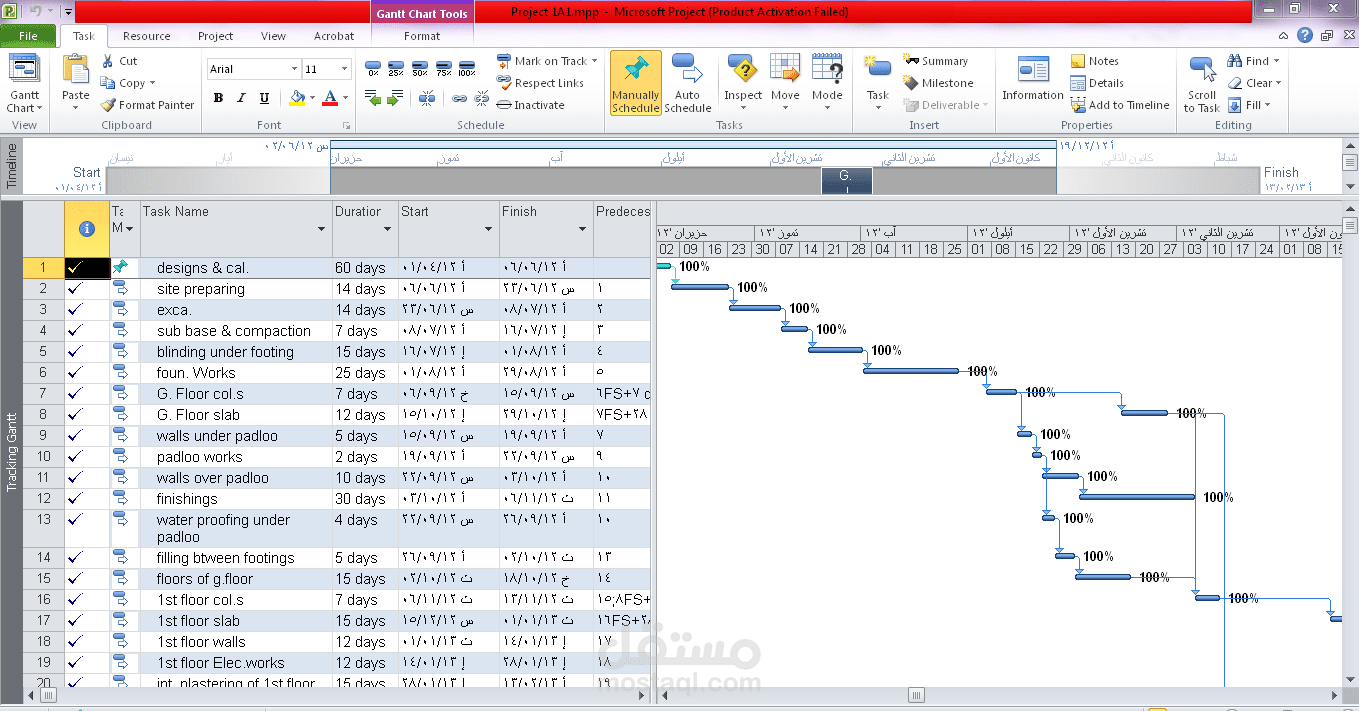Open the font color red A picker
Image resolution: width=1359 pixels, height=711 pixels.
coord(329,98)
